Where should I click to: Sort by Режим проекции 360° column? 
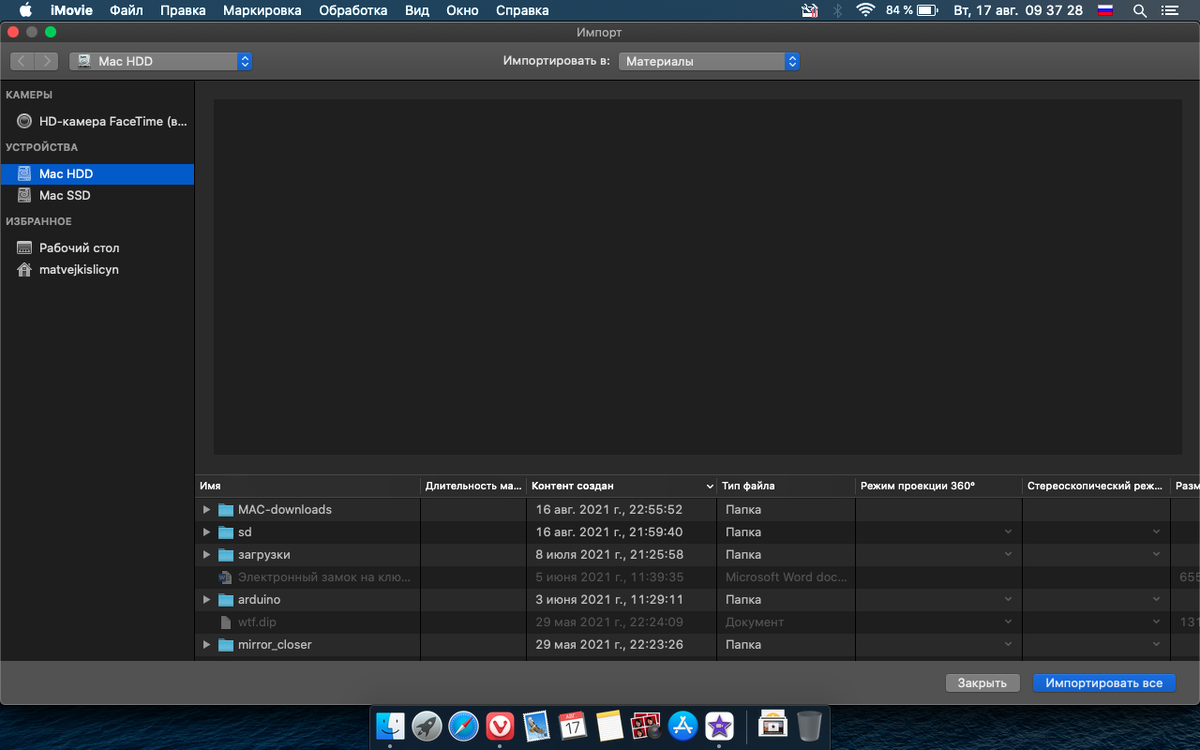(939, 486)
